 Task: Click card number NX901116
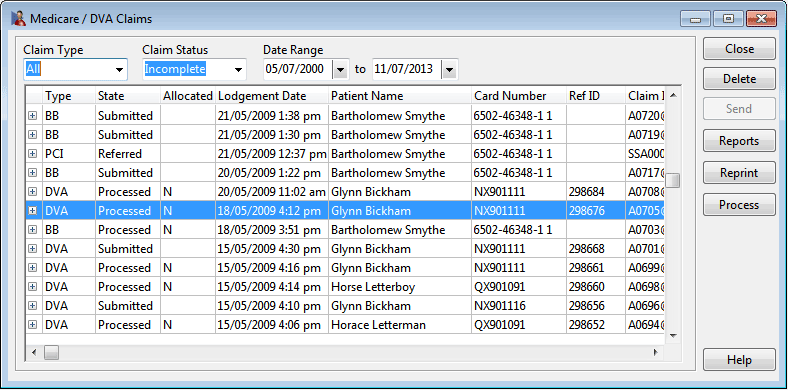(x=519, y=306)
